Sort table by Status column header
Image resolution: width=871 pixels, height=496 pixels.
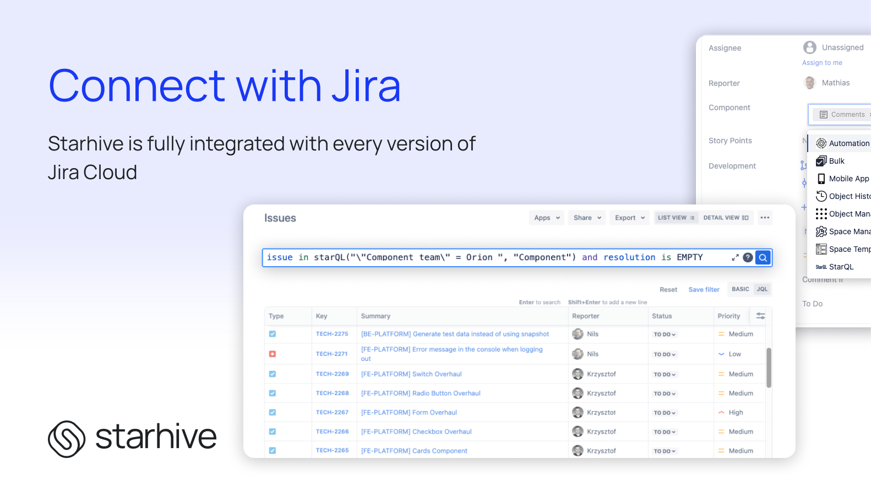662,316
